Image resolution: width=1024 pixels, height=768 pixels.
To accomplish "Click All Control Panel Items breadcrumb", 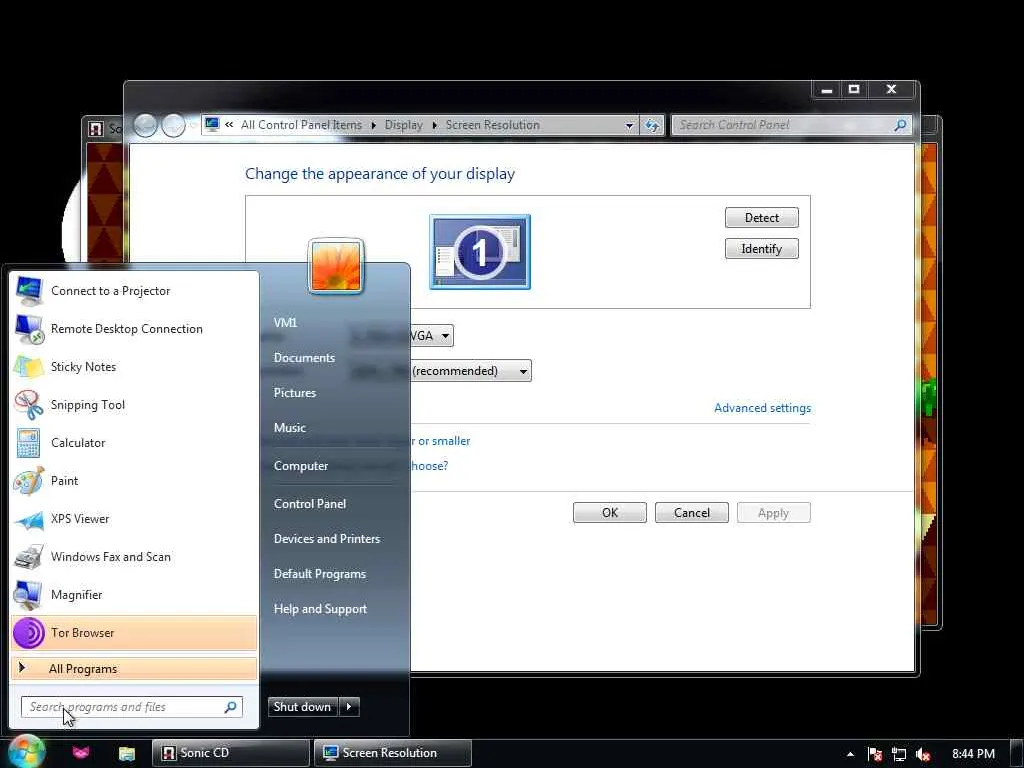I will click(x=301, y=125).
